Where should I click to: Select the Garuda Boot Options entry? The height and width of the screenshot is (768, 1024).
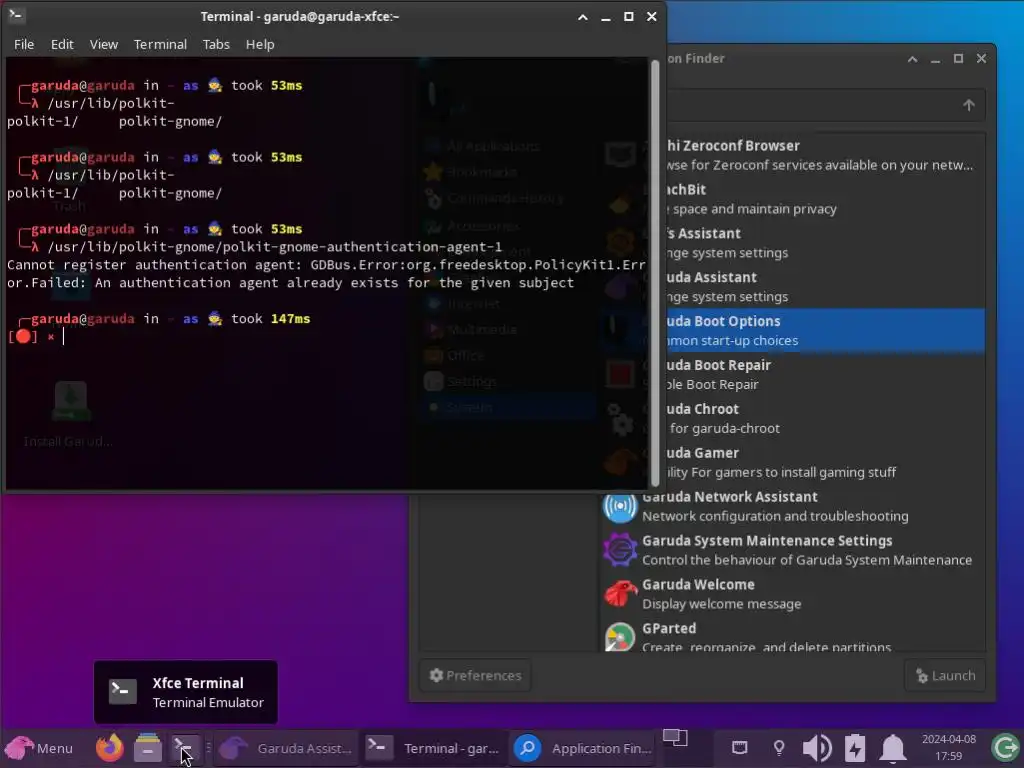click(x=825, y=330)
